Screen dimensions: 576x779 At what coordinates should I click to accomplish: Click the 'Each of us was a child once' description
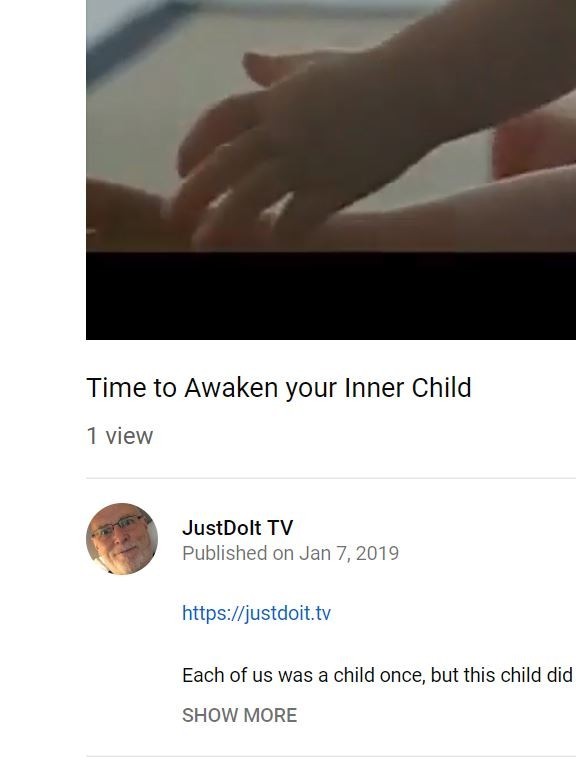coord(379,675)
